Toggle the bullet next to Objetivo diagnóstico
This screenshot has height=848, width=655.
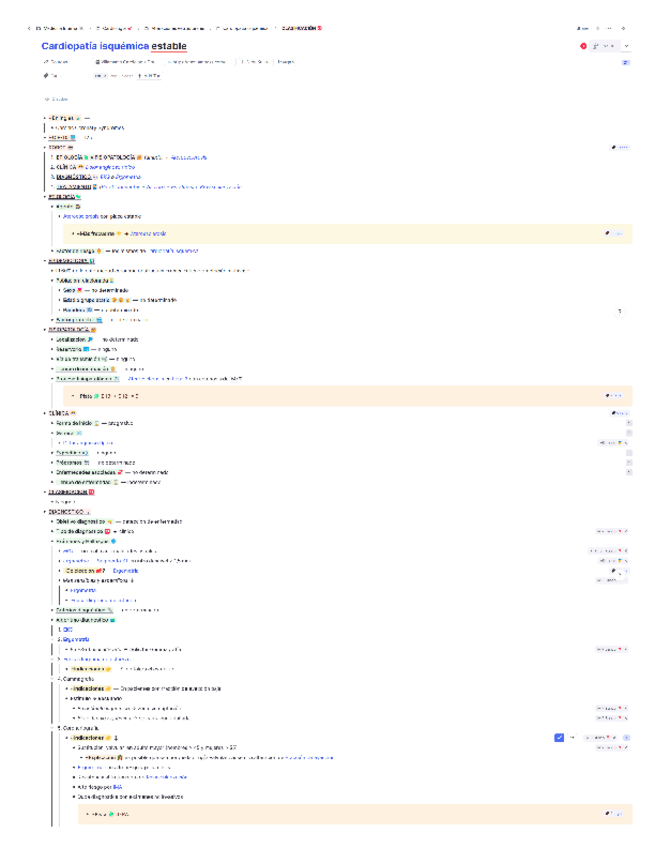[x=52, y=521]
